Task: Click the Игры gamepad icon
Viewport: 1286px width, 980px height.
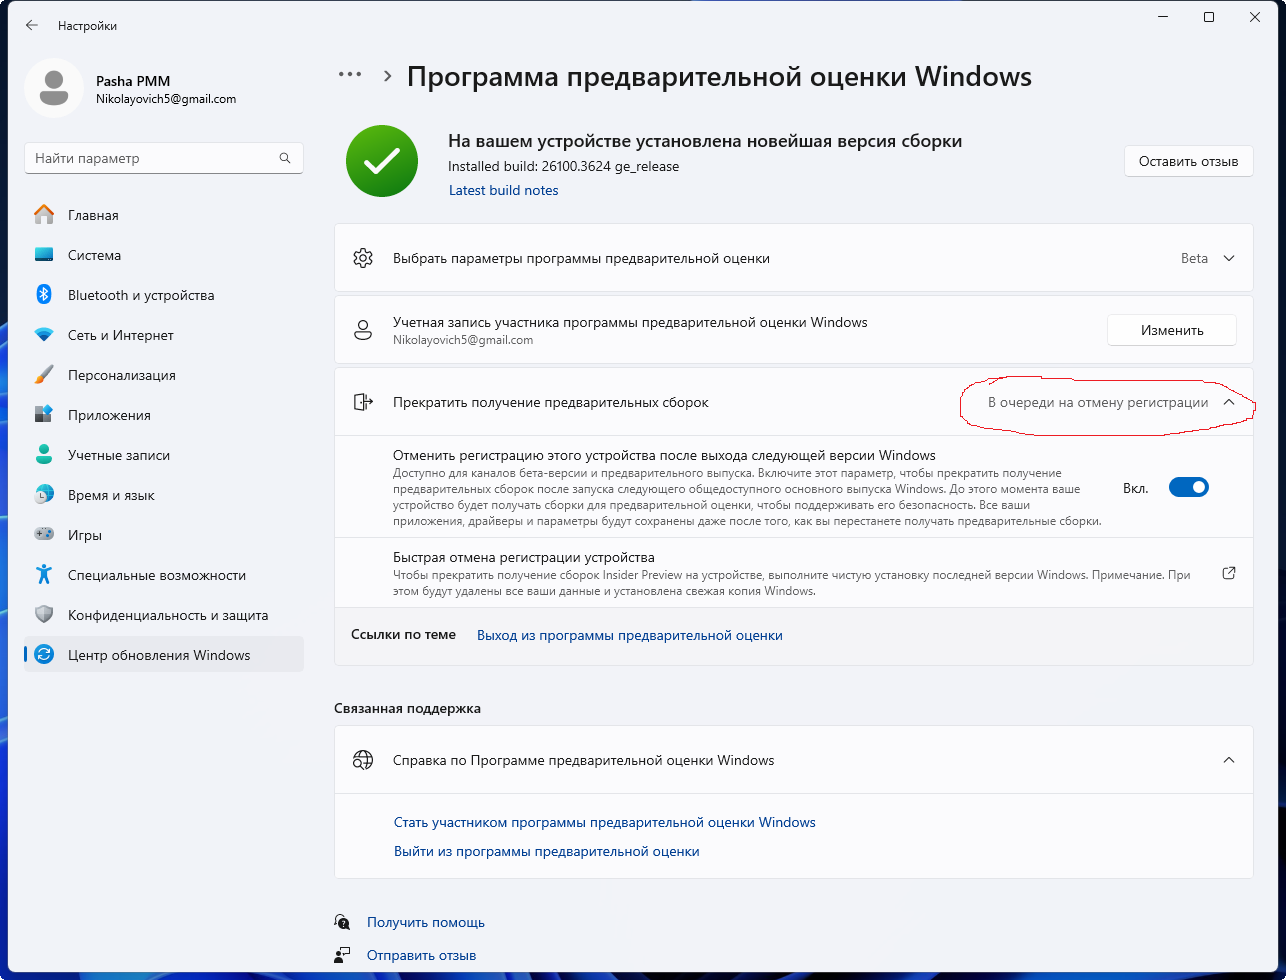Action: coord(44,535)
